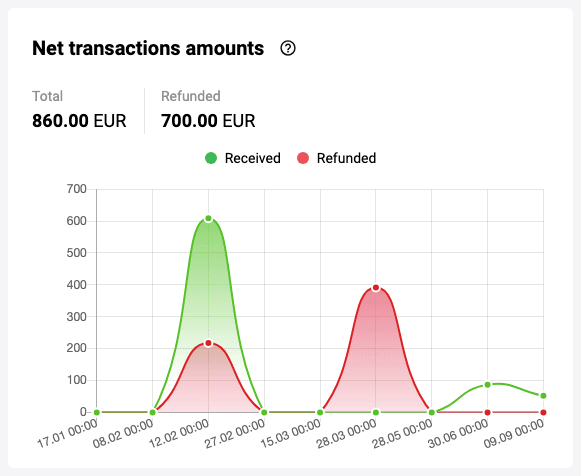Select the Refunded peak point at 28.03

pos(376,288)
